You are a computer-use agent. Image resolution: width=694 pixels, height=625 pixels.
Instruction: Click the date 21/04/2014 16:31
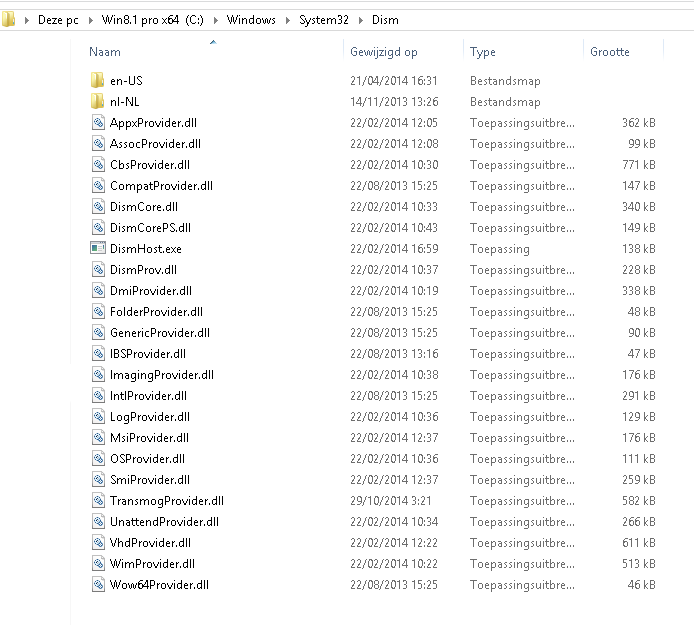(x=393, y=81)
